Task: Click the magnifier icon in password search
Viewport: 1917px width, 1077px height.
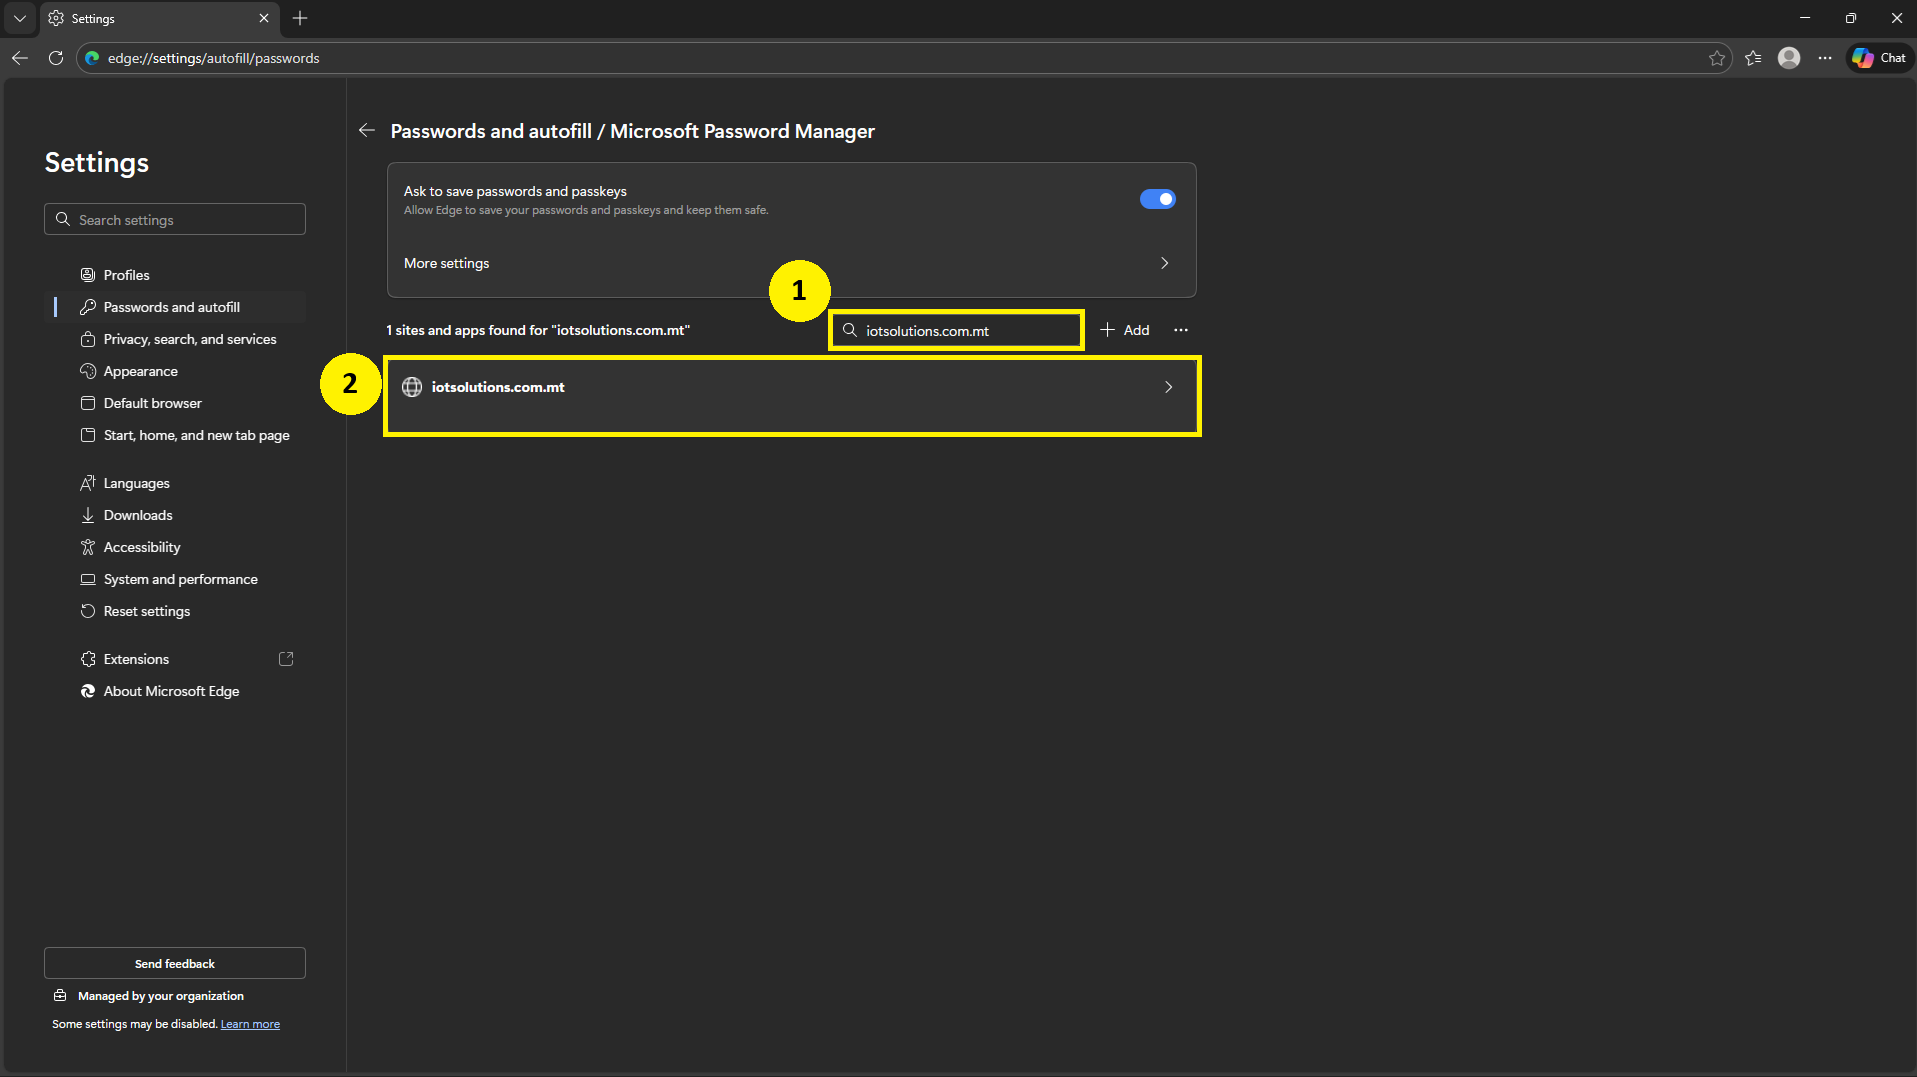Action: (850, 330)
